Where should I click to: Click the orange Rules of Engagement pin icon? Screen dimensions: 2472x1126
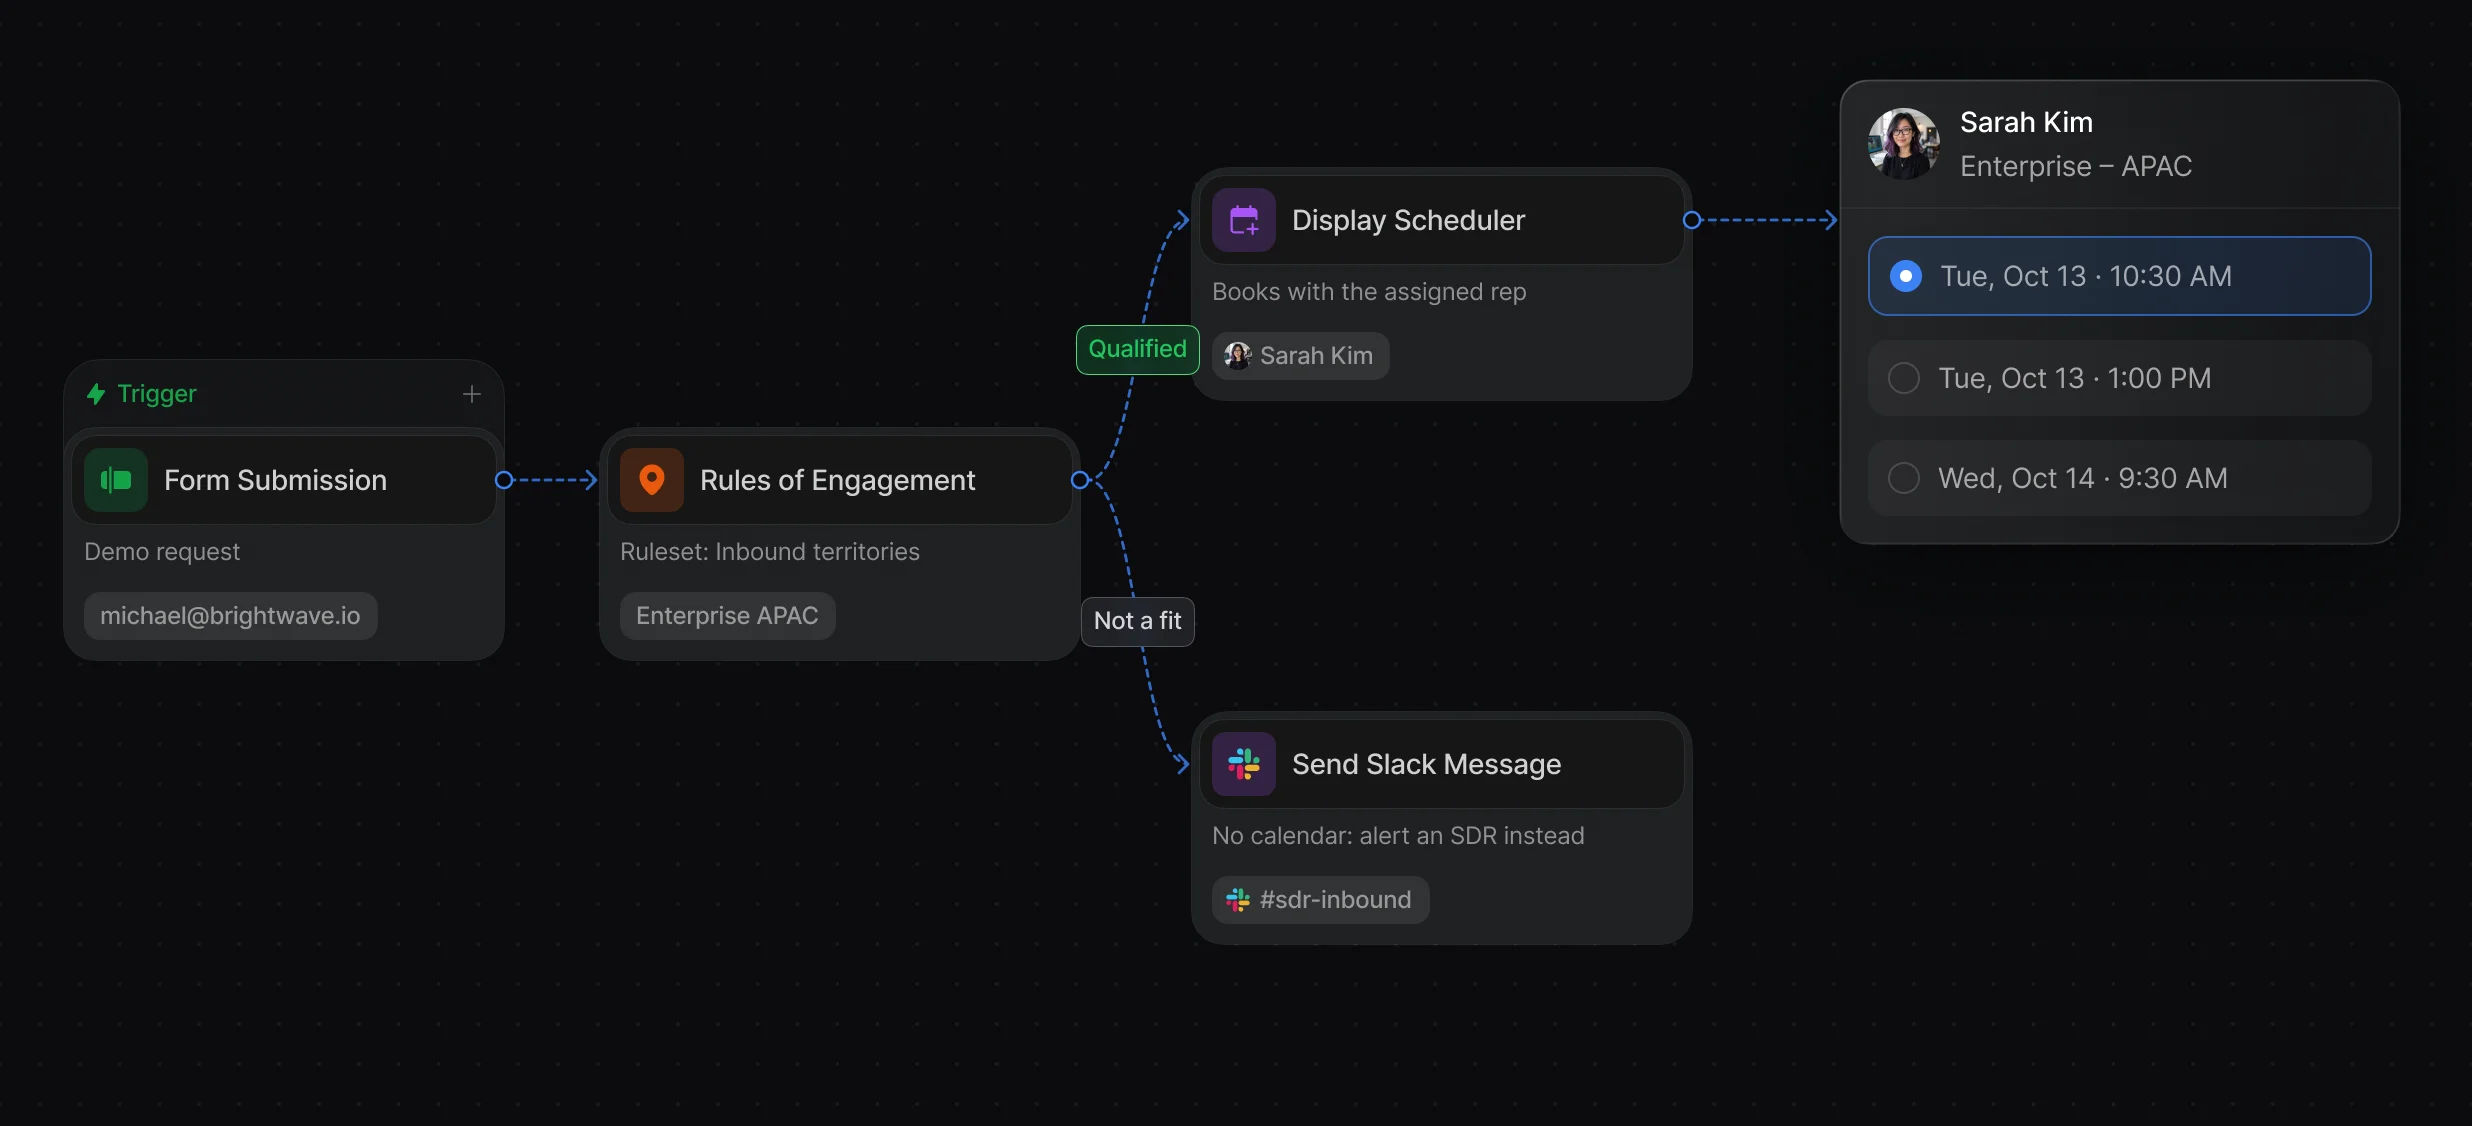click(x=652, y=480)
